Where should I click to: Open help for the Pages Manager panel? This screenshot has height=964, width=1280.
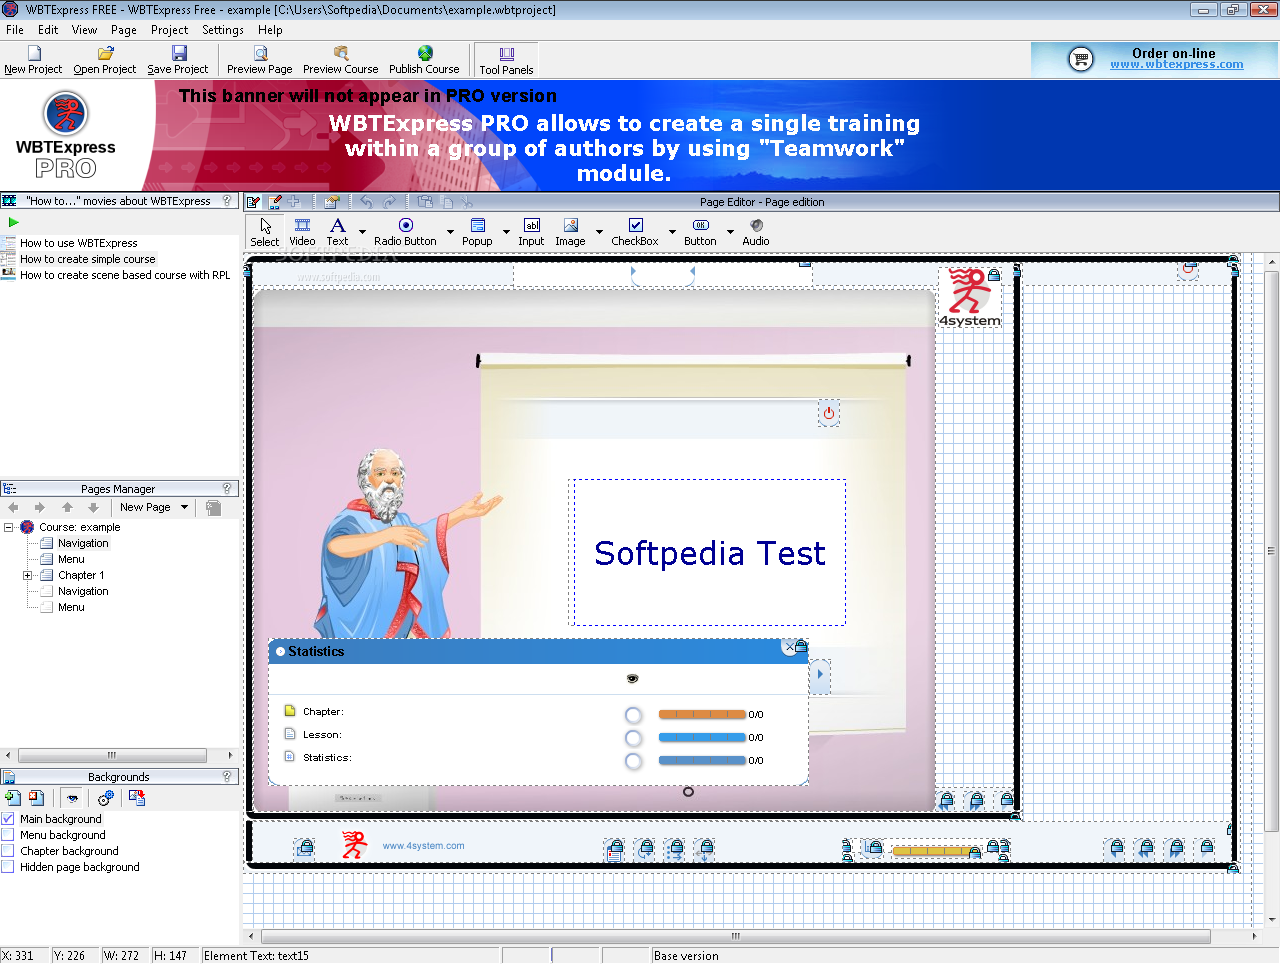click(227, 488)
